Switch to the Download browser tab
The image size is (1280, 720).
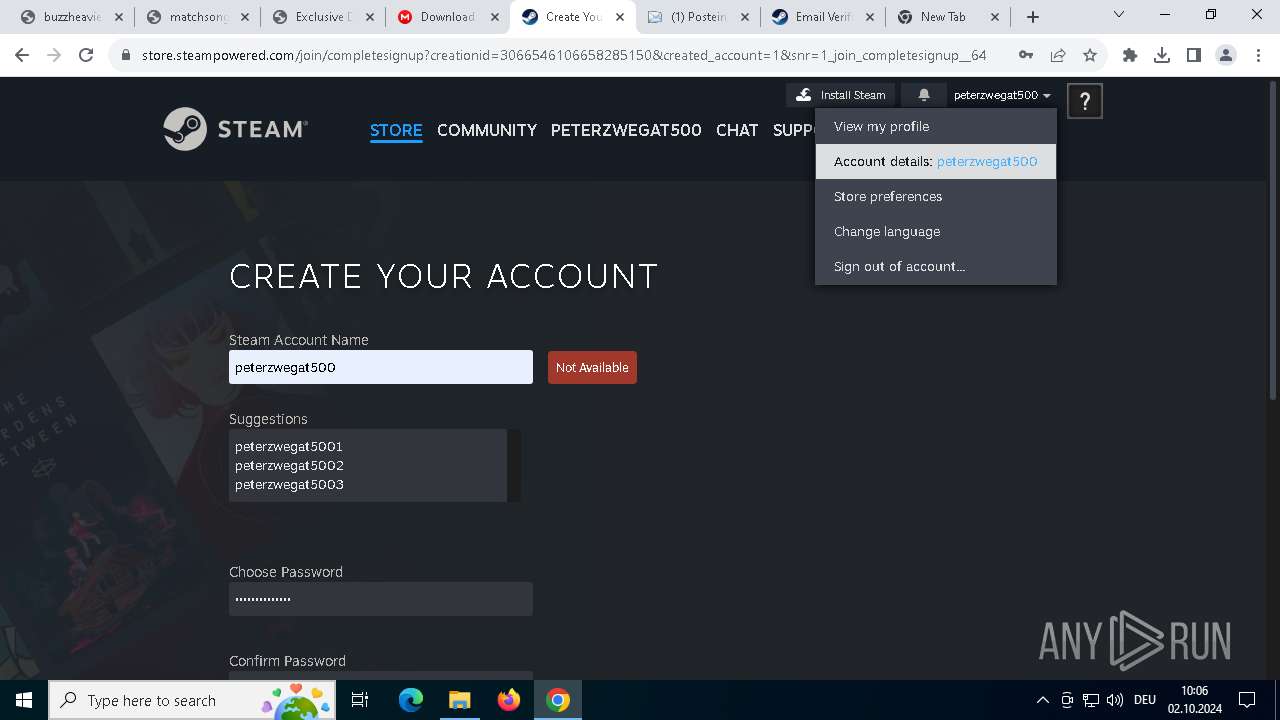(x=447, y=17)
